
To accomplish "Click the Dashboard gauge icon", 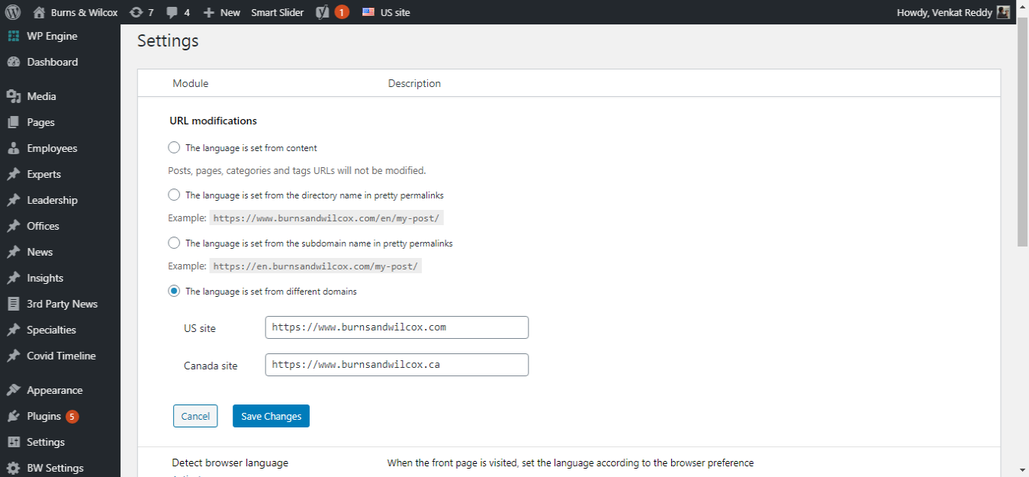I will [x=13, y=62].
